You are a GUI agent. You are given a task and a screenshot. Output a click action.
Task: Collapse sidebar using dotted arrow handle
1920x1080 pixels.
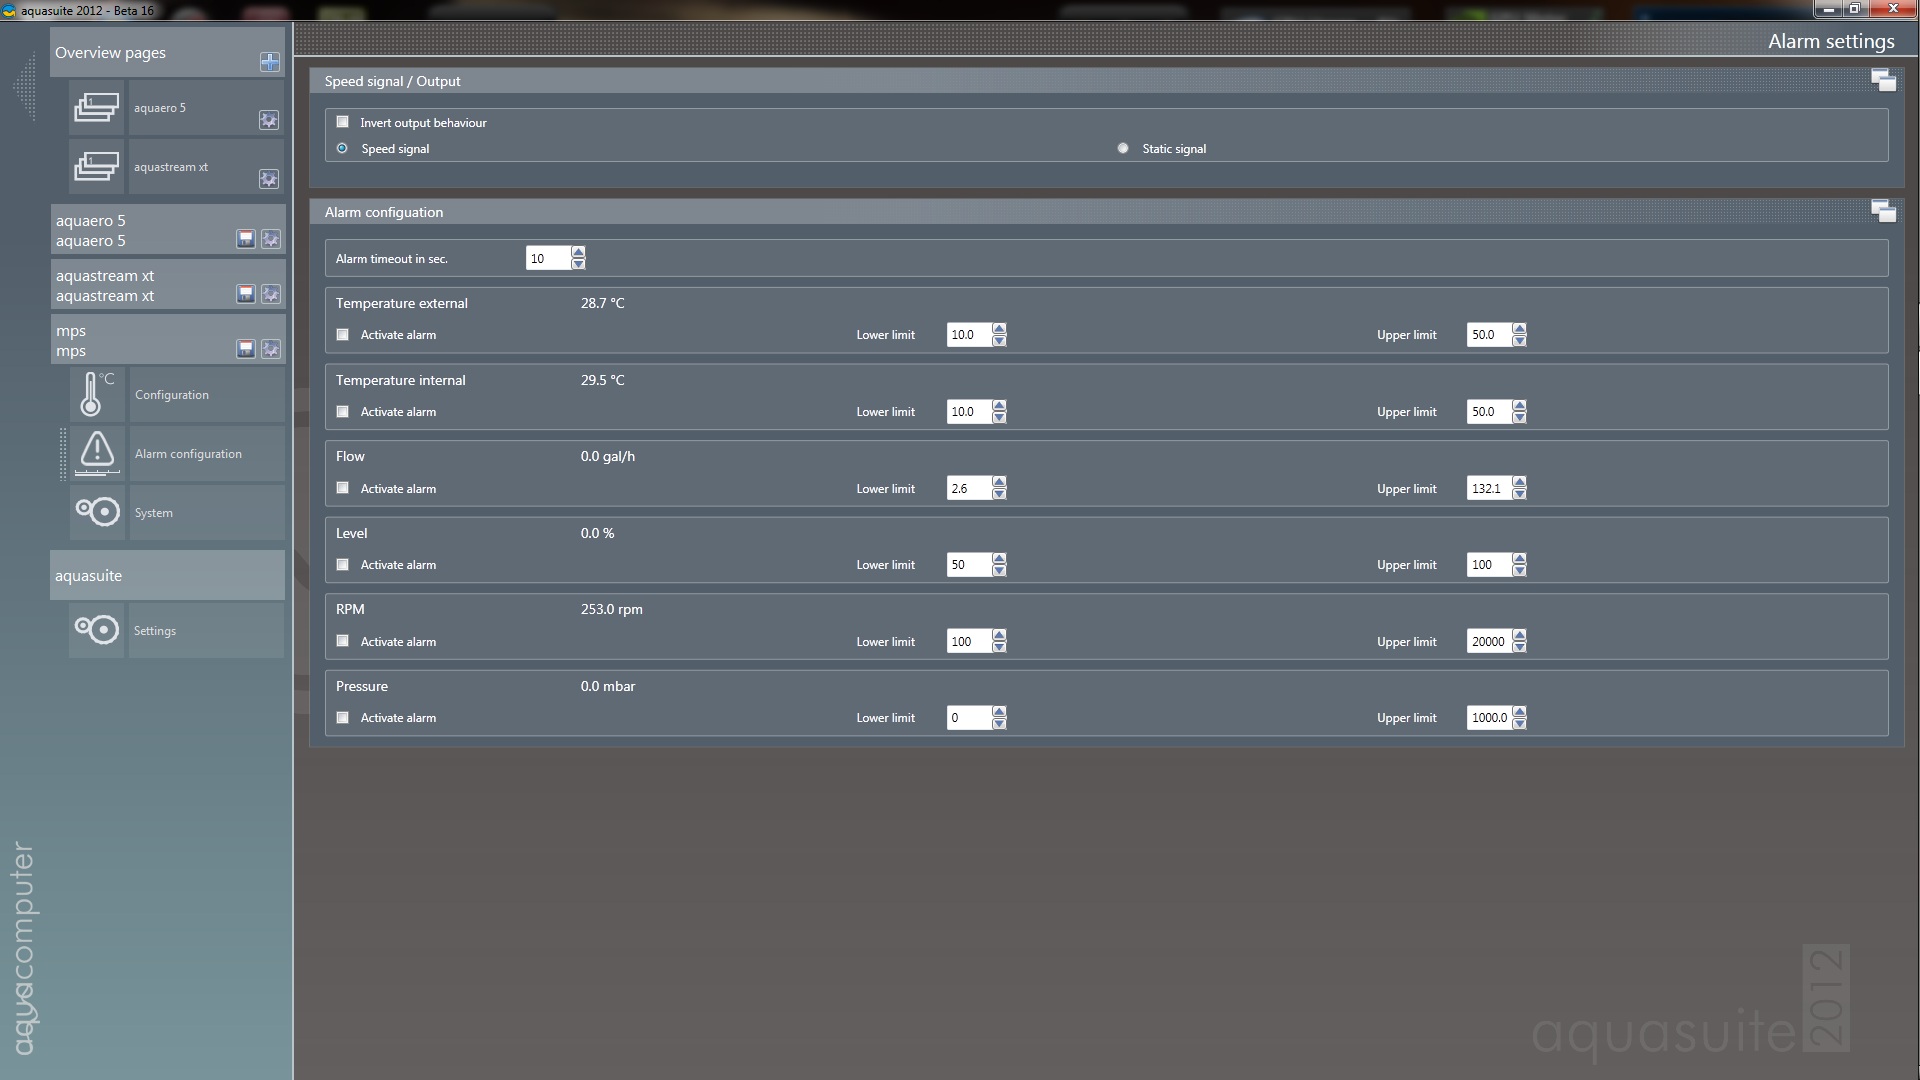tap(24, 88)
